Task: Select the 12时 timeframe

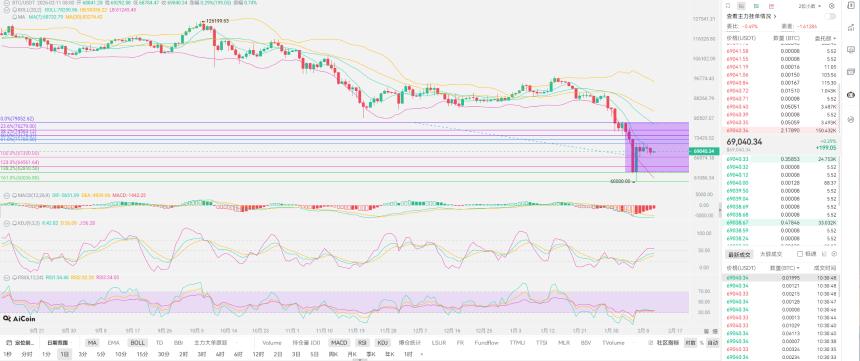Action: coord(259,354)
